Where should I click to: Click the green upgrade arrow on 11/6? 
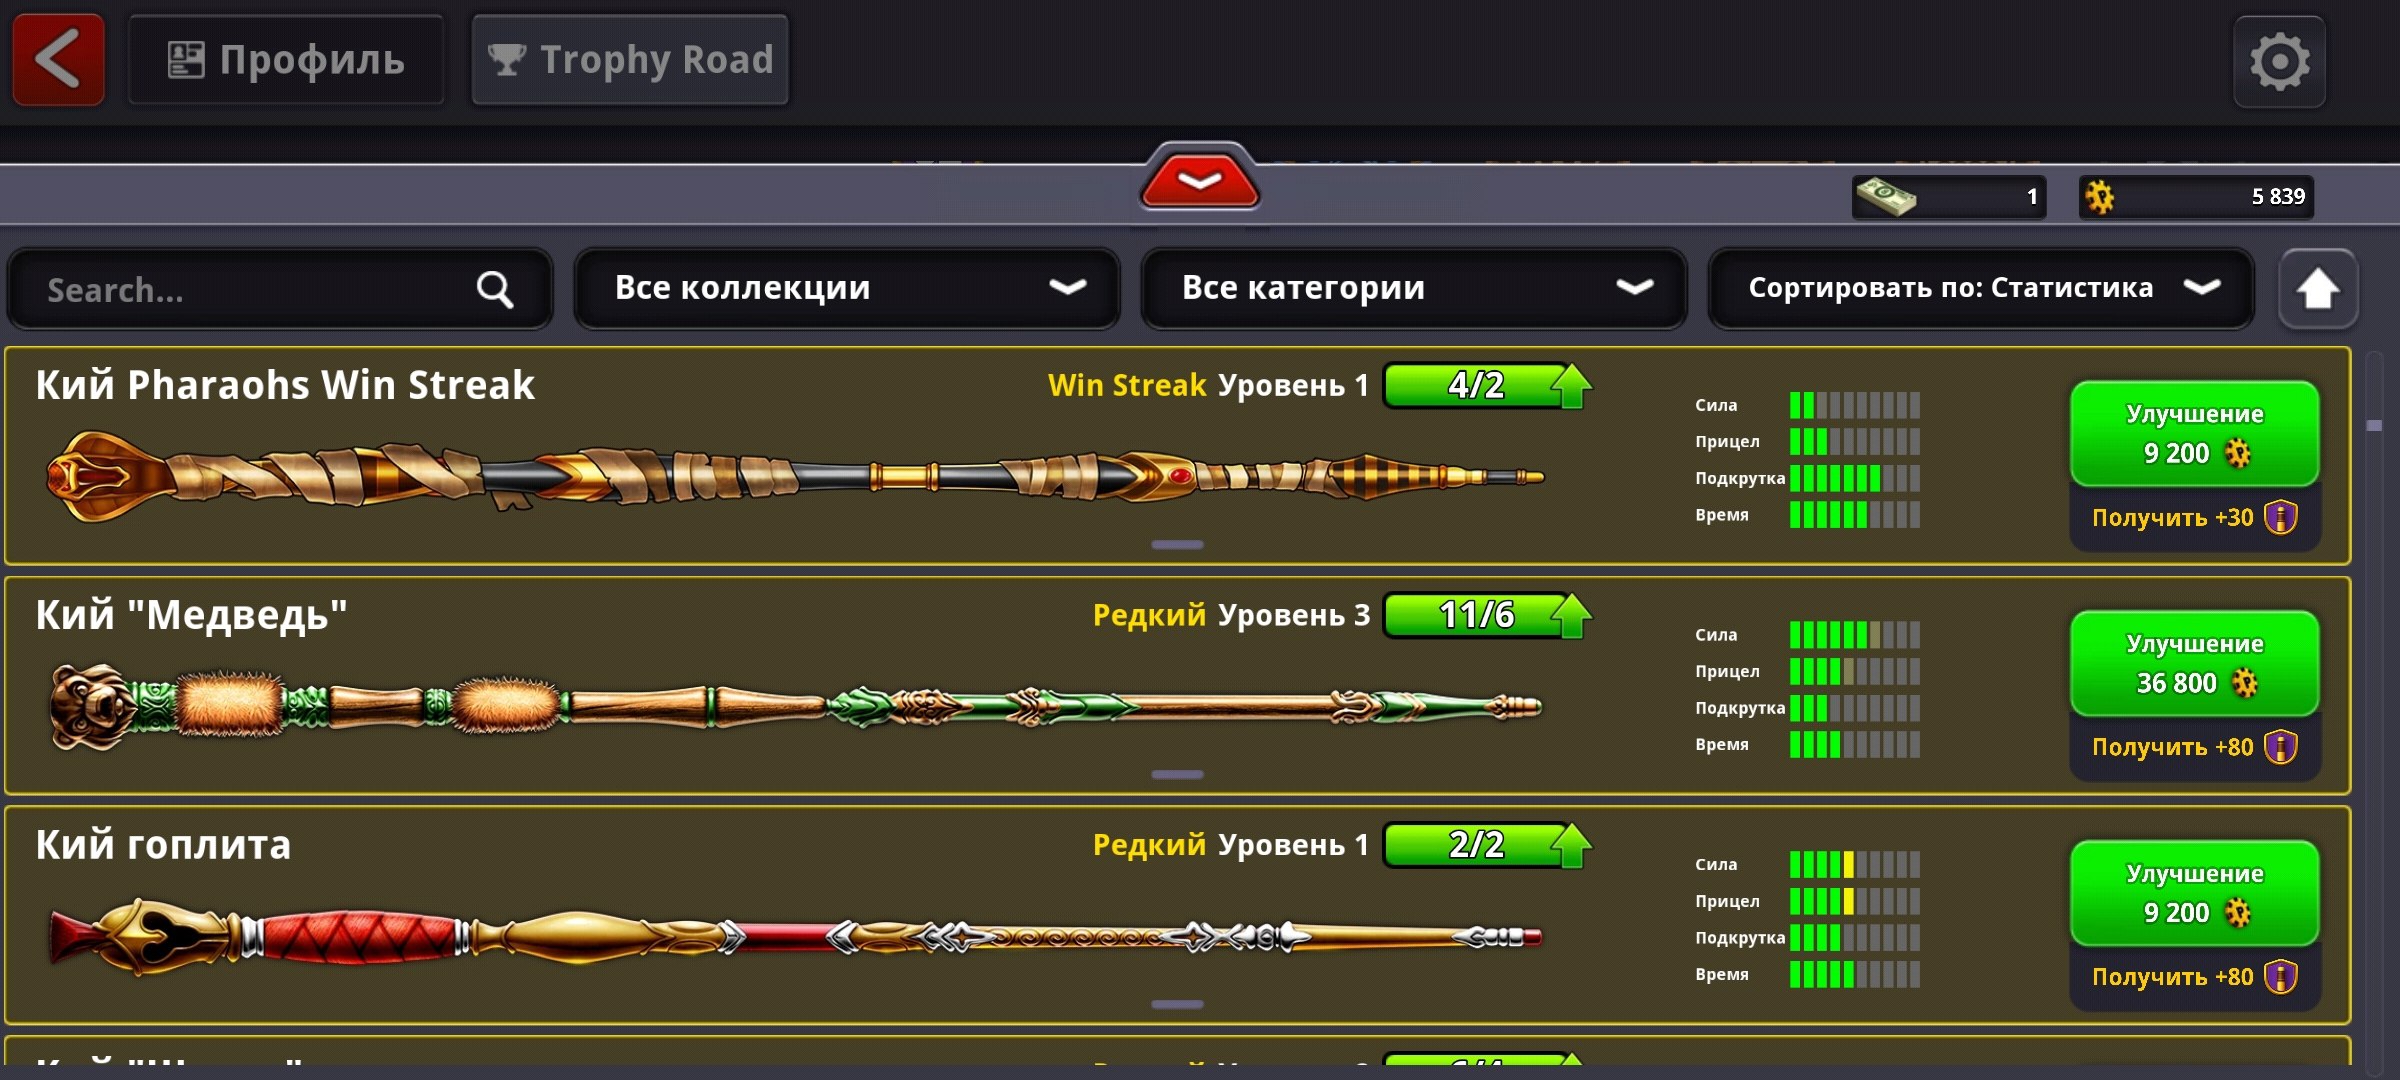[x=1572, y=615]
